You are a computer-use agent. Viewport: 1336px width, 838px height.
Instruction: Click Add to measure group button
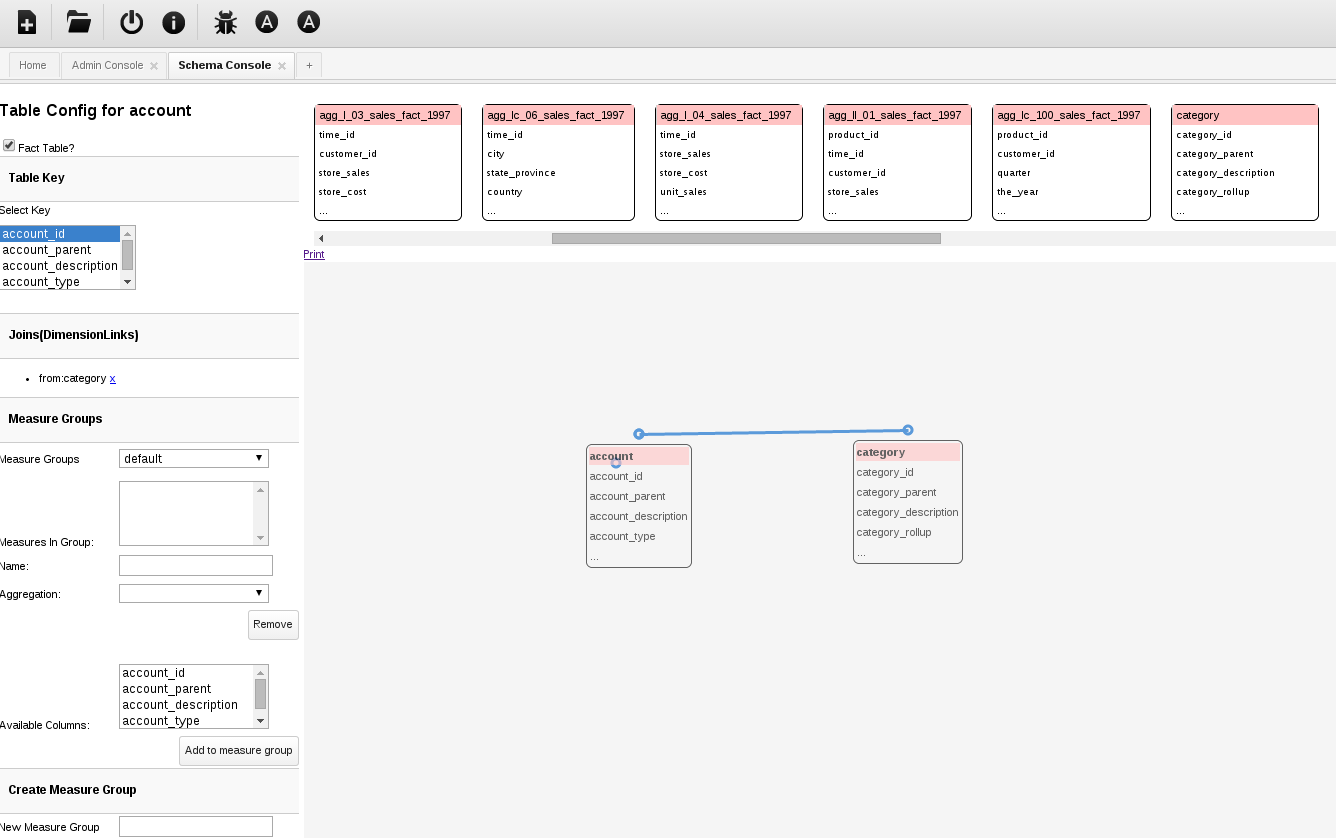click(239, 750)
